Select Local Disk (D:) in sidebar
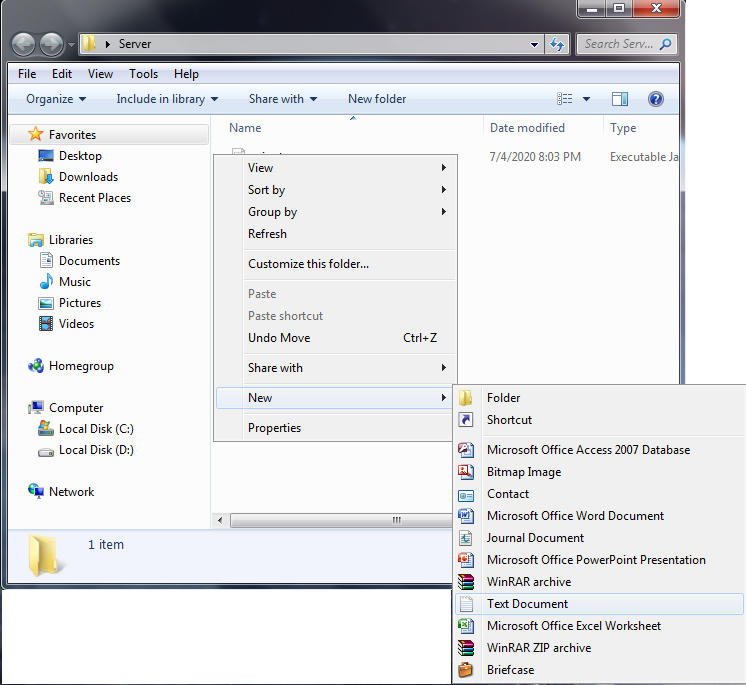Viewport: 746px width, 685px height. [96, 449]
